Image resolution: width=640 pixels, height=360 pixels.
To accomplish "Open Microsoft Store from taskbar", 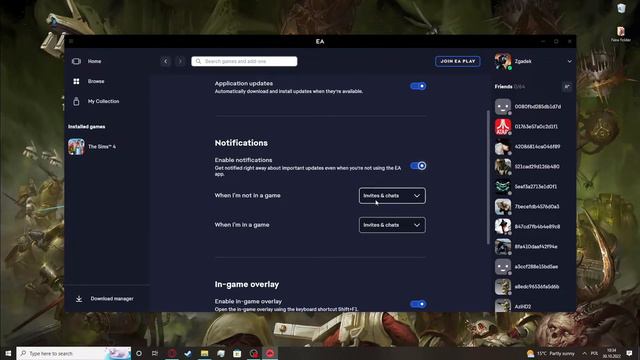I will pos(237,353).
